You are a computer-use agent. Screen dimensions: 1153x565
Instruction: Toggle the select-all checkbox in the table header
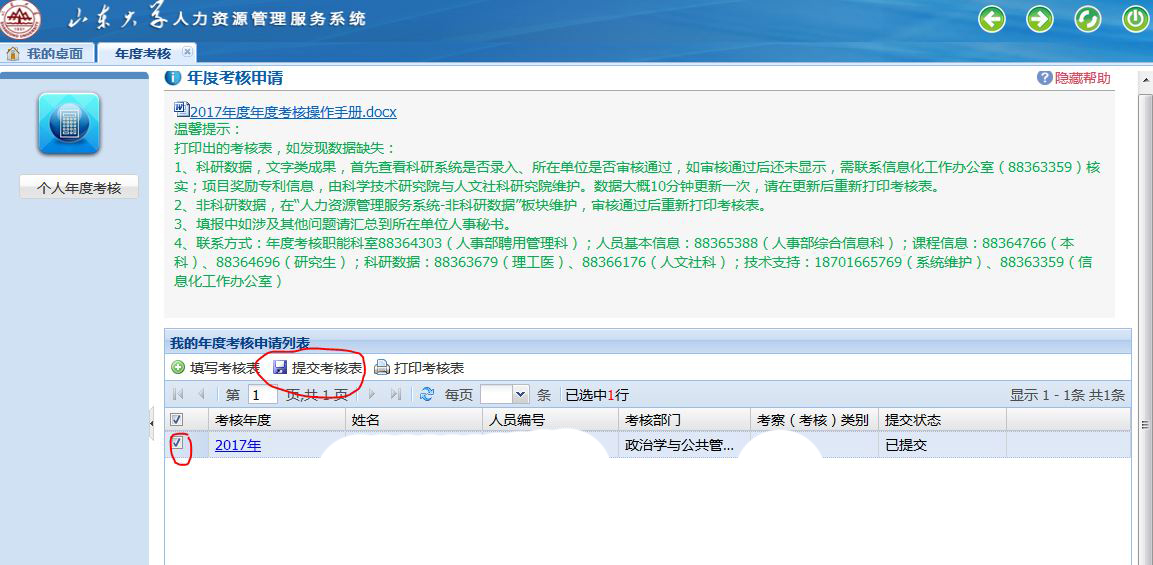point(177,420)
